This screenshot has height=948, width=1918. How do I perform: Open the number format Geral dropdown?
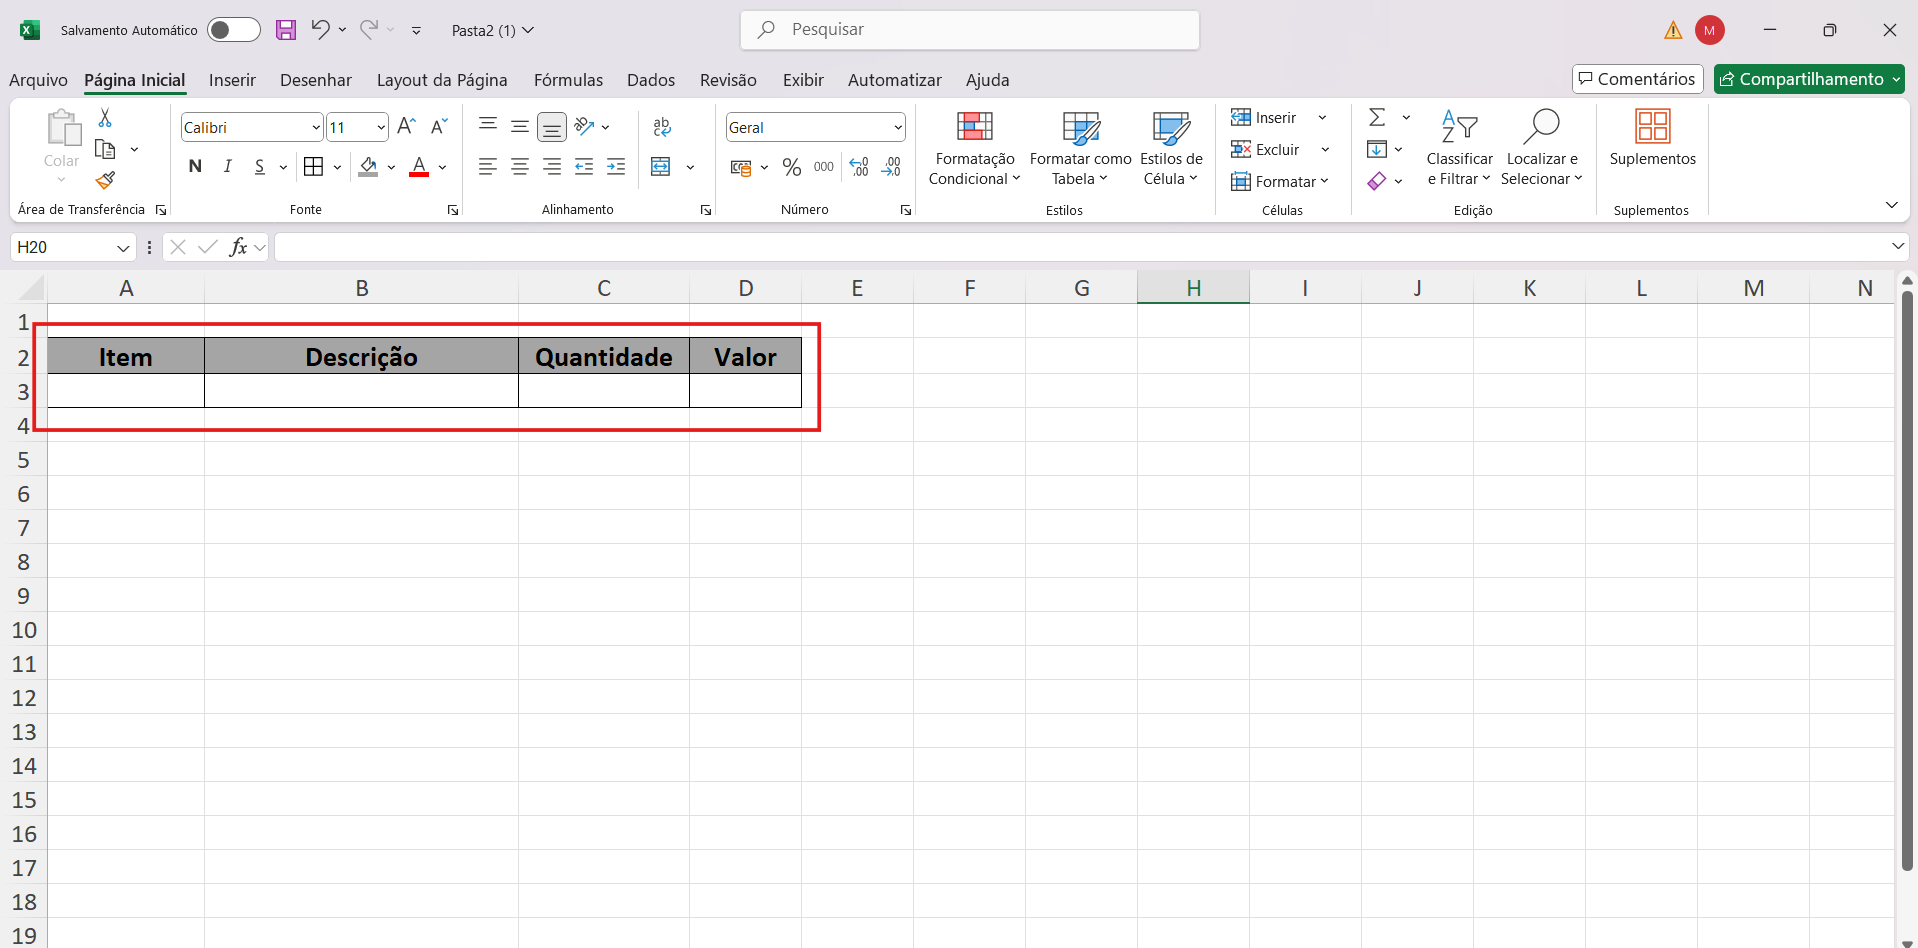(x=898, y=127)
